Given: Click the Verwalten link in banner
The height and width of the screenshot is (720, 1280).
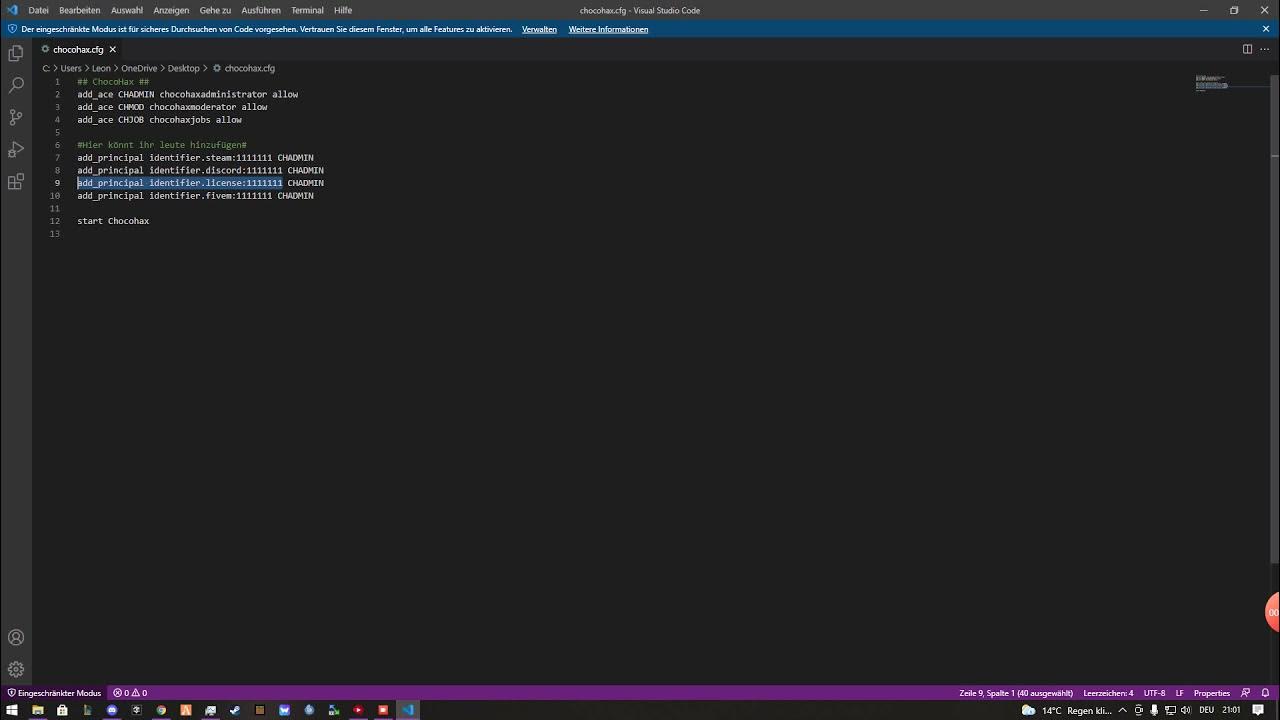Looking at the screenshot, I should pos(539,29).
